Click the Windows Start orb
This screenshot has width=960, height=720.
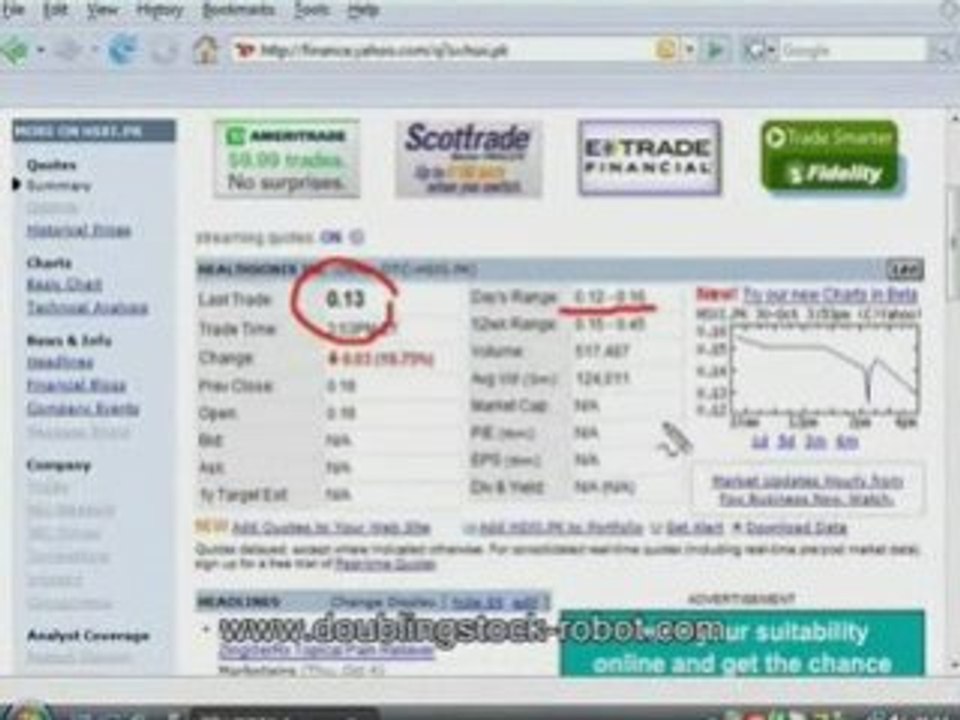pyautogui.click(x=29, y=711)
